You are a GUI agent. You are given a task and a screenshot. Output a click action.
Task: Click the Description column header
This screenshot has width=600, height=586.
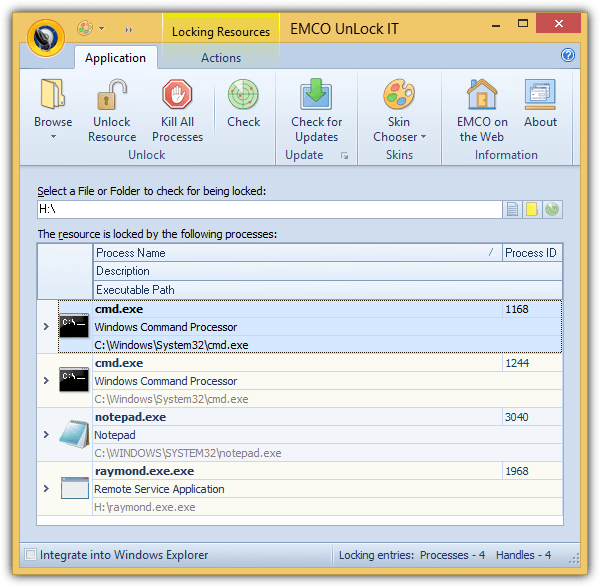(x=328, y=271)
